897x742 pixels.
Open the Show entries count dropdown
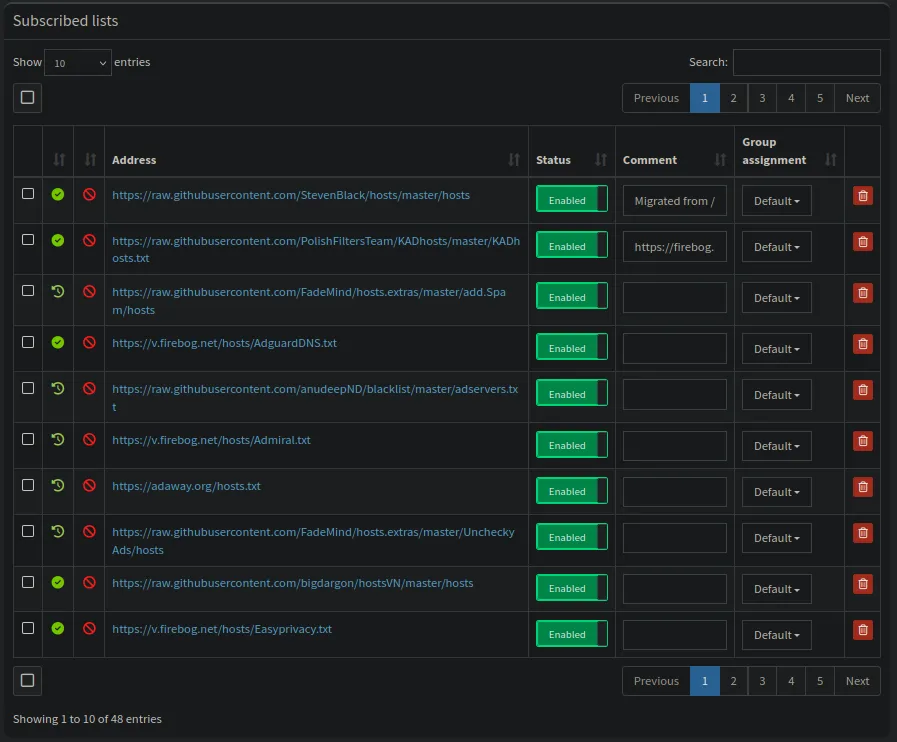pyautogui.click(x=78, y=62)
